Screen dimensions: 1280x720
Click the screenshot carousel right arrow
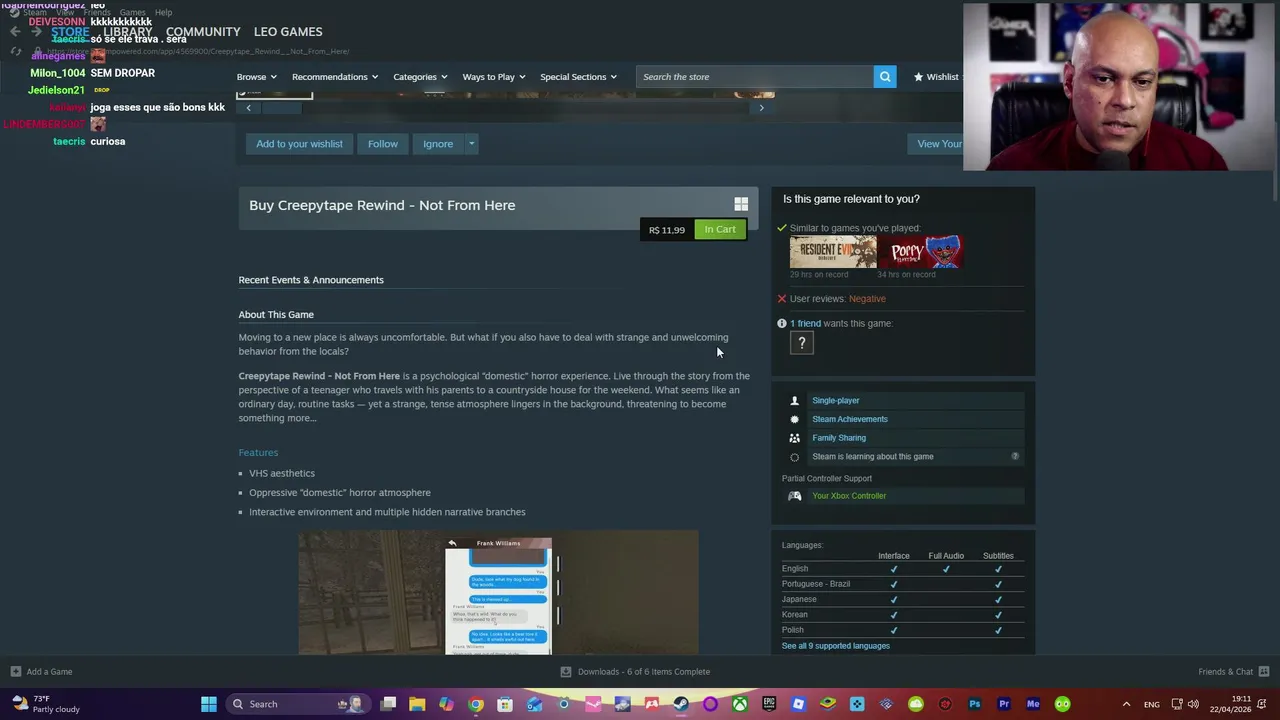(761, 107)
